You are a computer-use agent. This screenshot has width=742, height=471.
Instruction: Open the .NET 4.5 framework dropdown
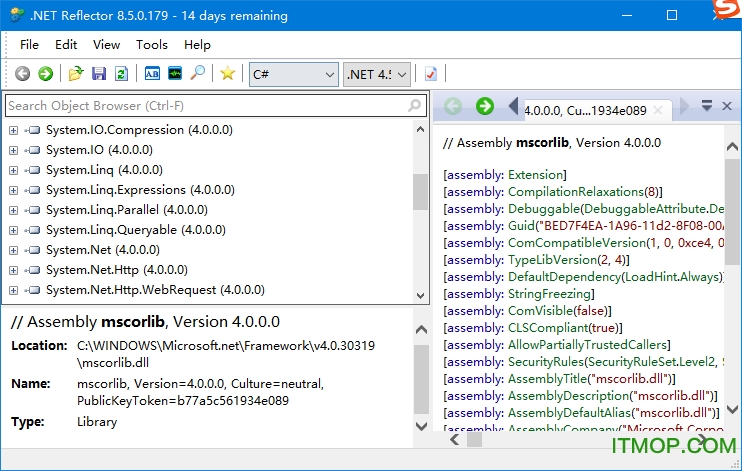tap(377, 74)
